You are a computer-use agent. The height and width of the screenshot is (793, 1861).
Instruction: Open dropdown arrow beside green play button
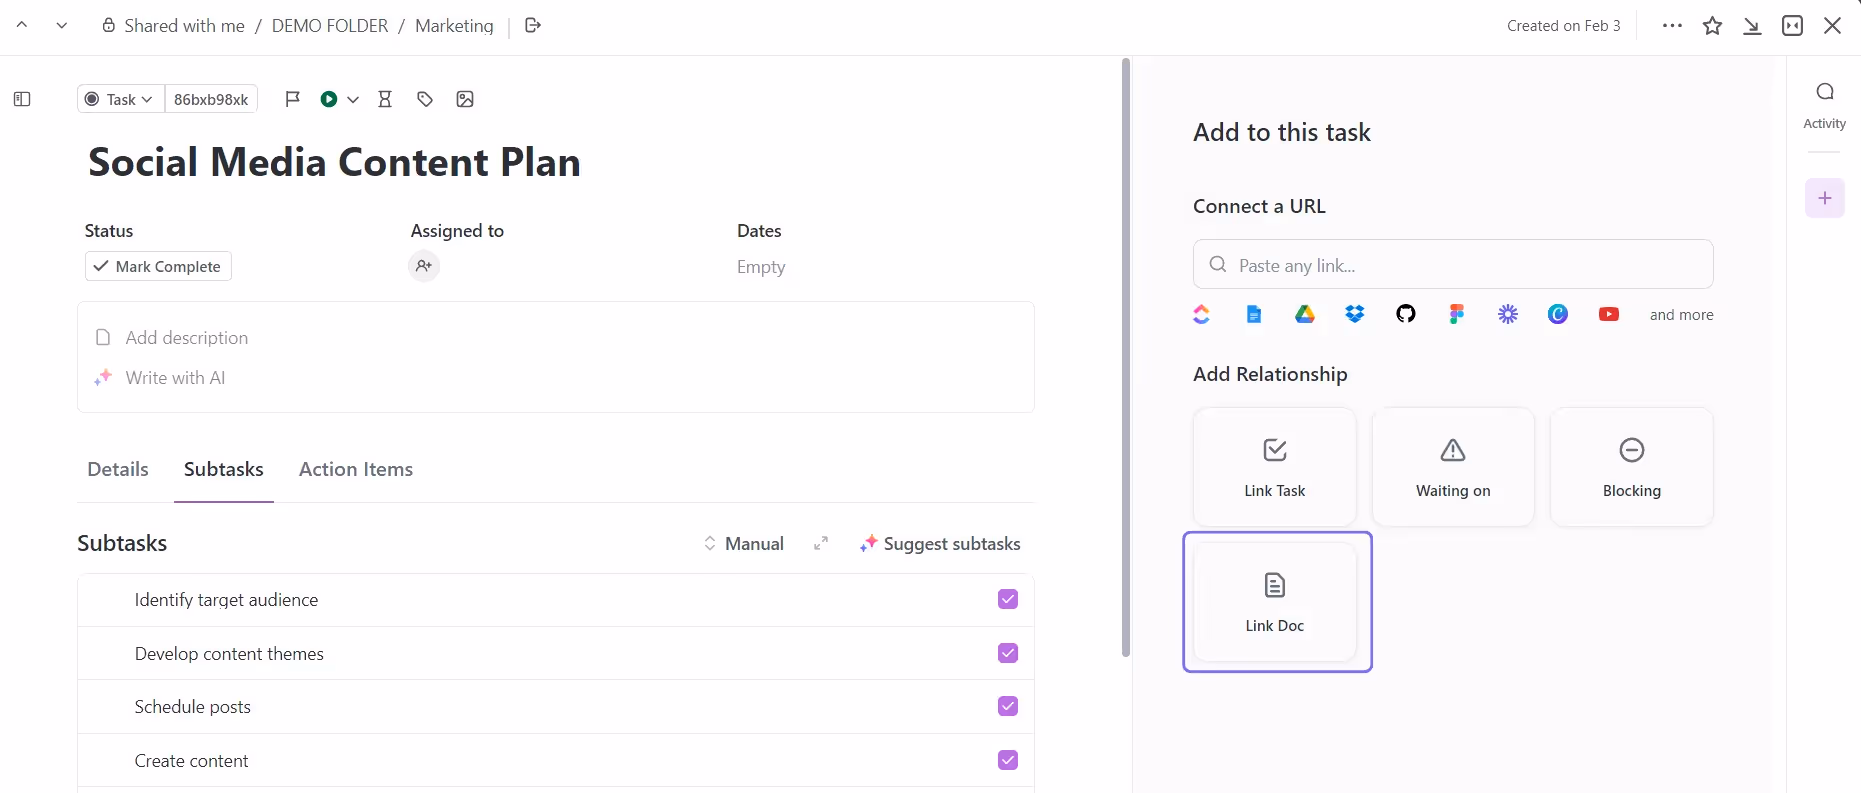(353, 99)
